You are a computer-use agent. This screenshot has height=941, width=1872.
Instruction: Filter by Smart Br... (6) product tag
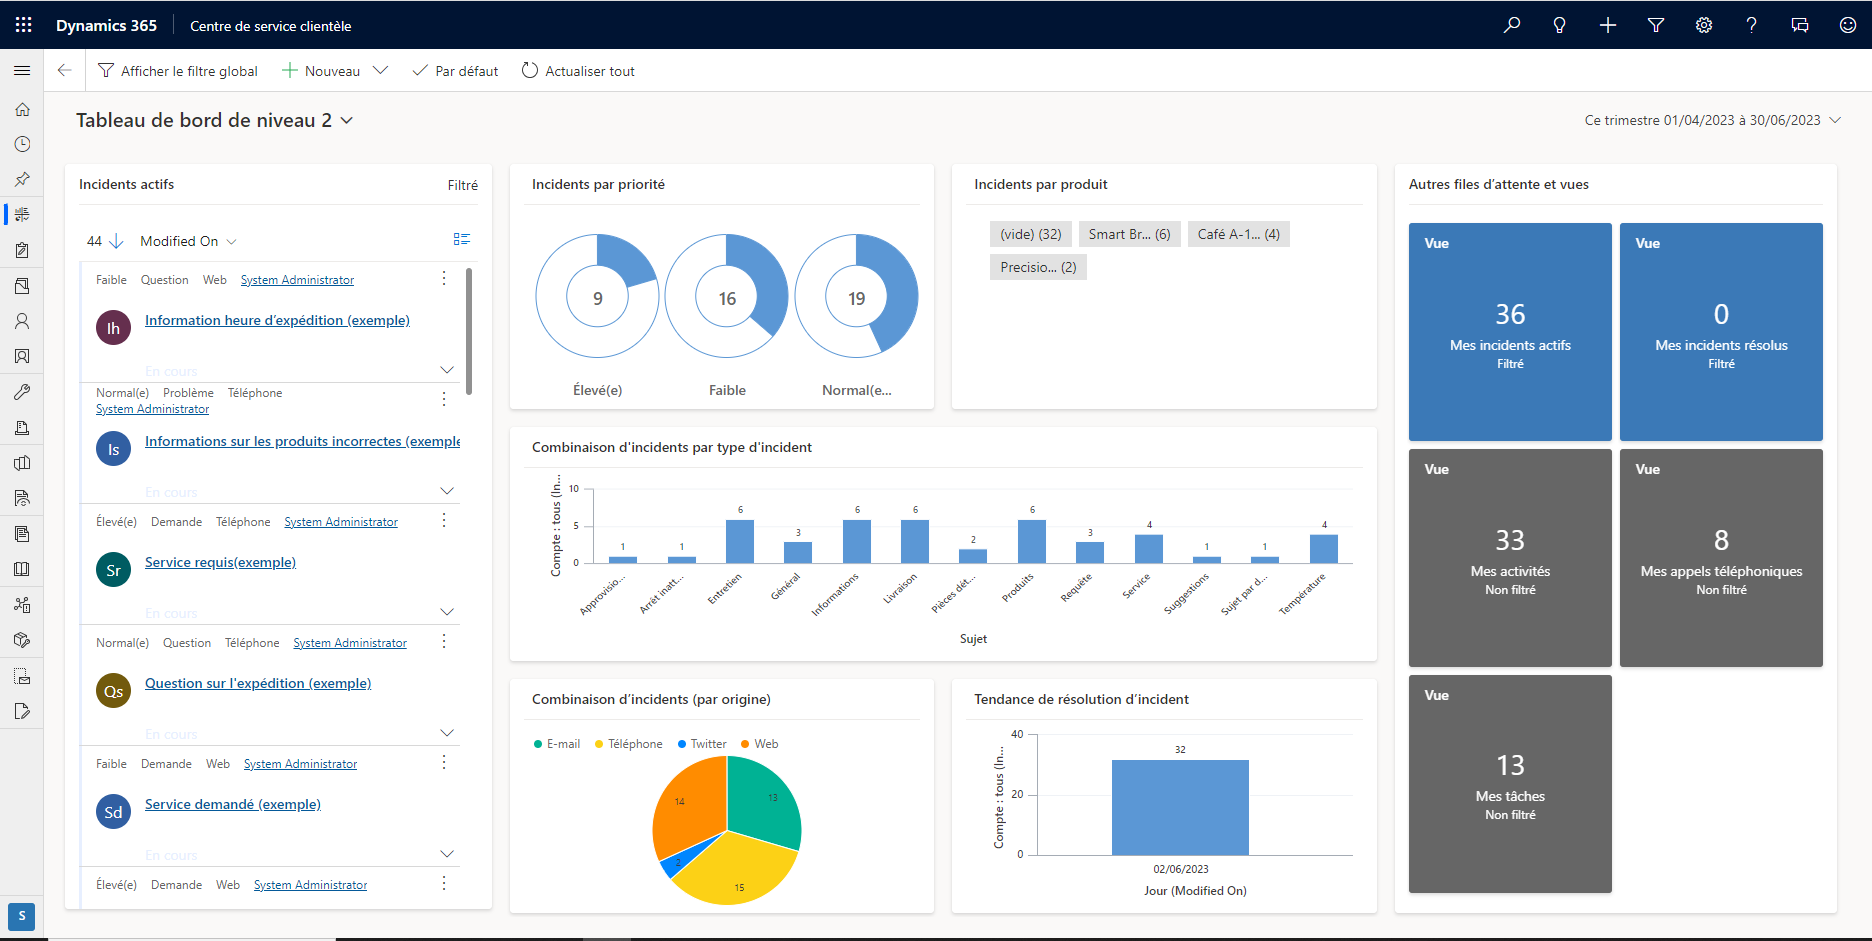pos(1129,234)
